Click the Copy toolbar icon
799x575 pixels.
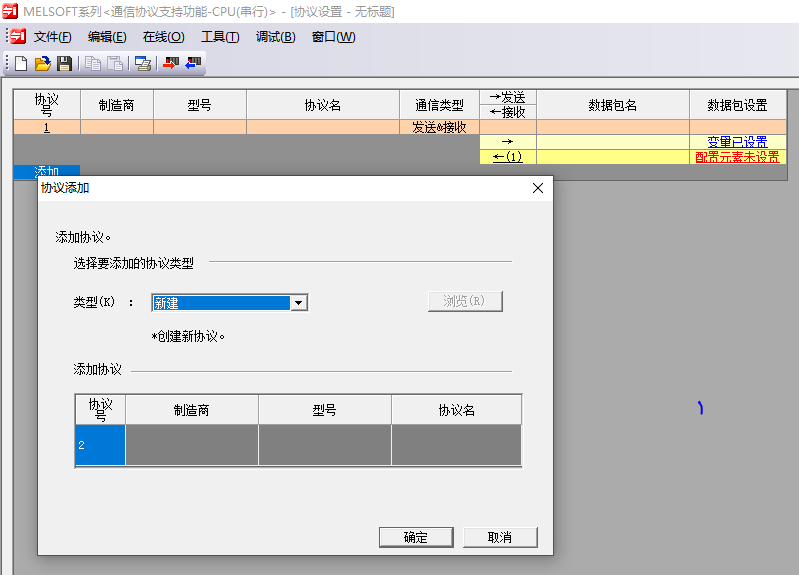93,64
